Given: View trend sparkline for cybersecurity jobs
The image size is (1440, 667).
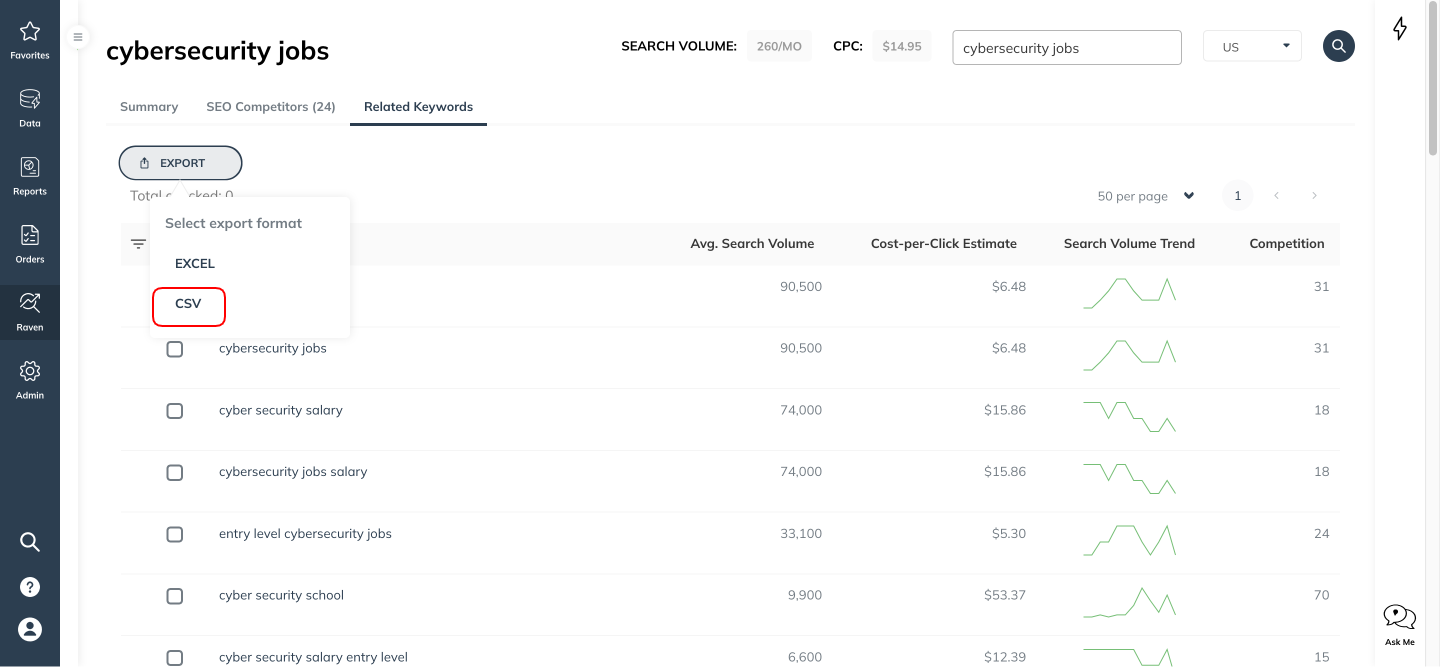Looking at the screenshot, I should pyautogui.click(x=1130, y=355).
